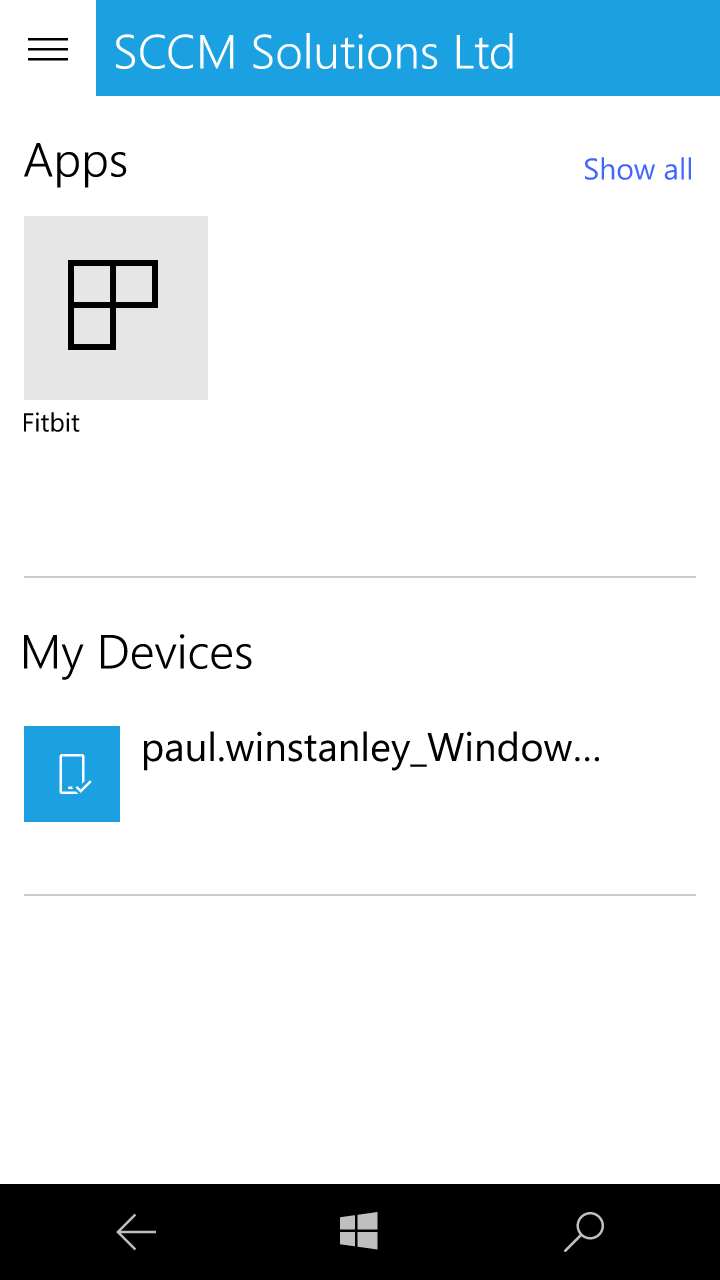
Task: Tap the phone glyph in the device tile
Action: coord(70,774)
